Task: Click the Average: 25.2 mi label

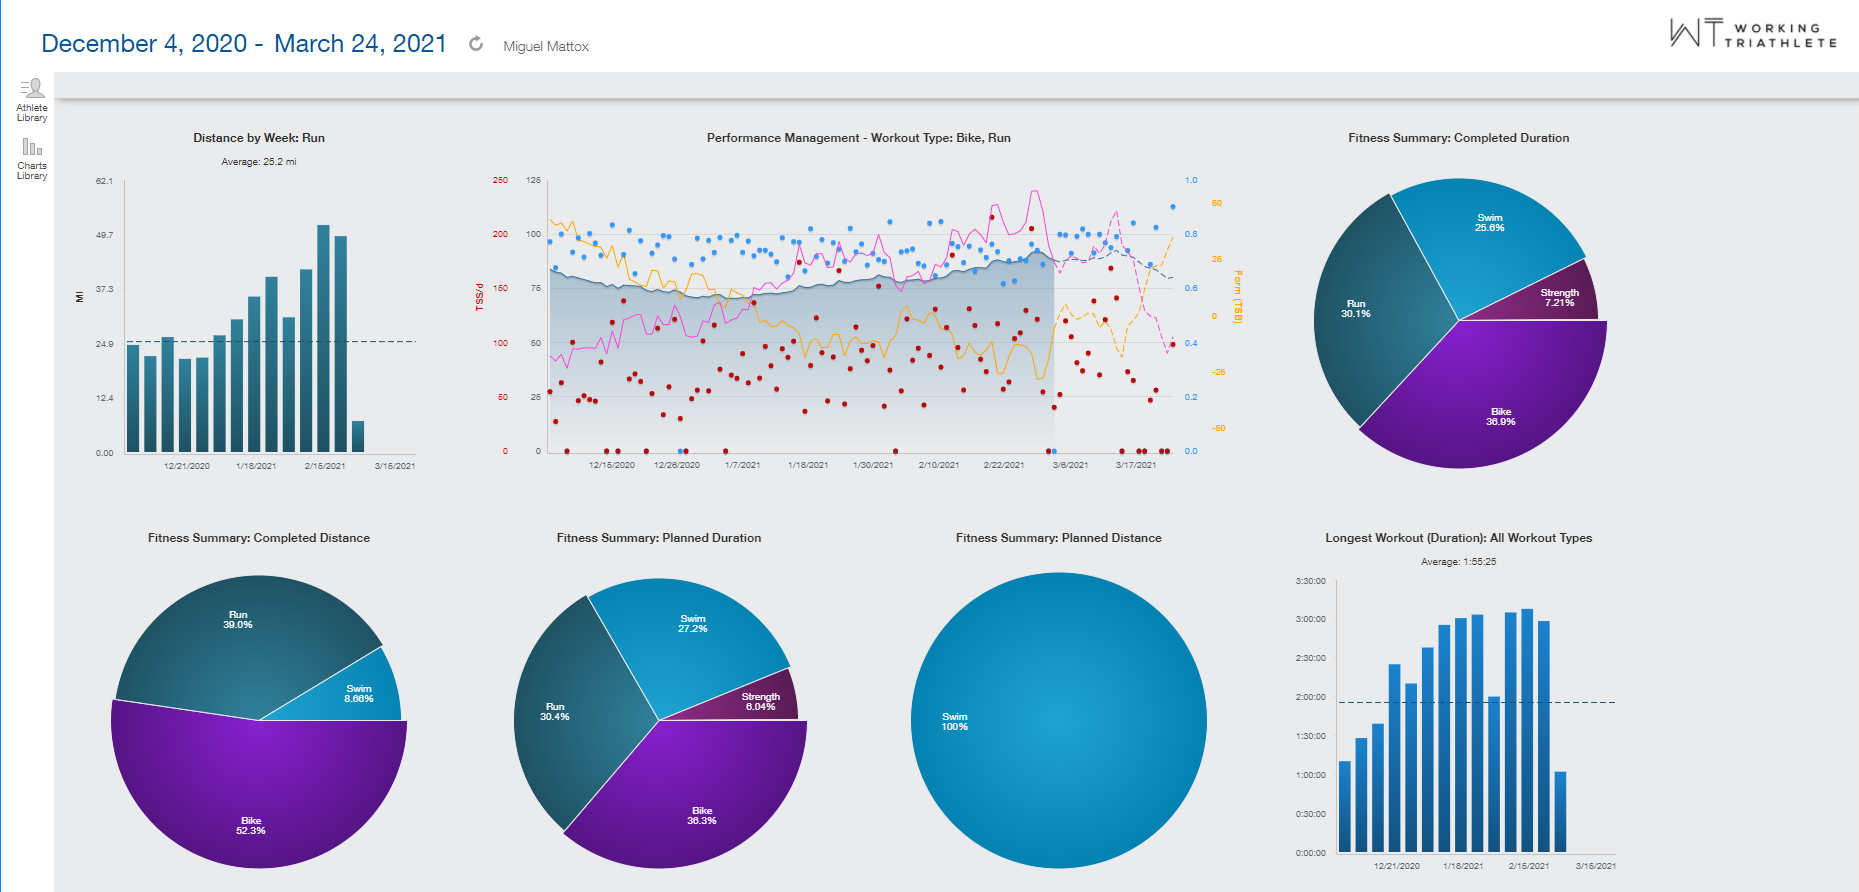Action: tap(259, 161)
